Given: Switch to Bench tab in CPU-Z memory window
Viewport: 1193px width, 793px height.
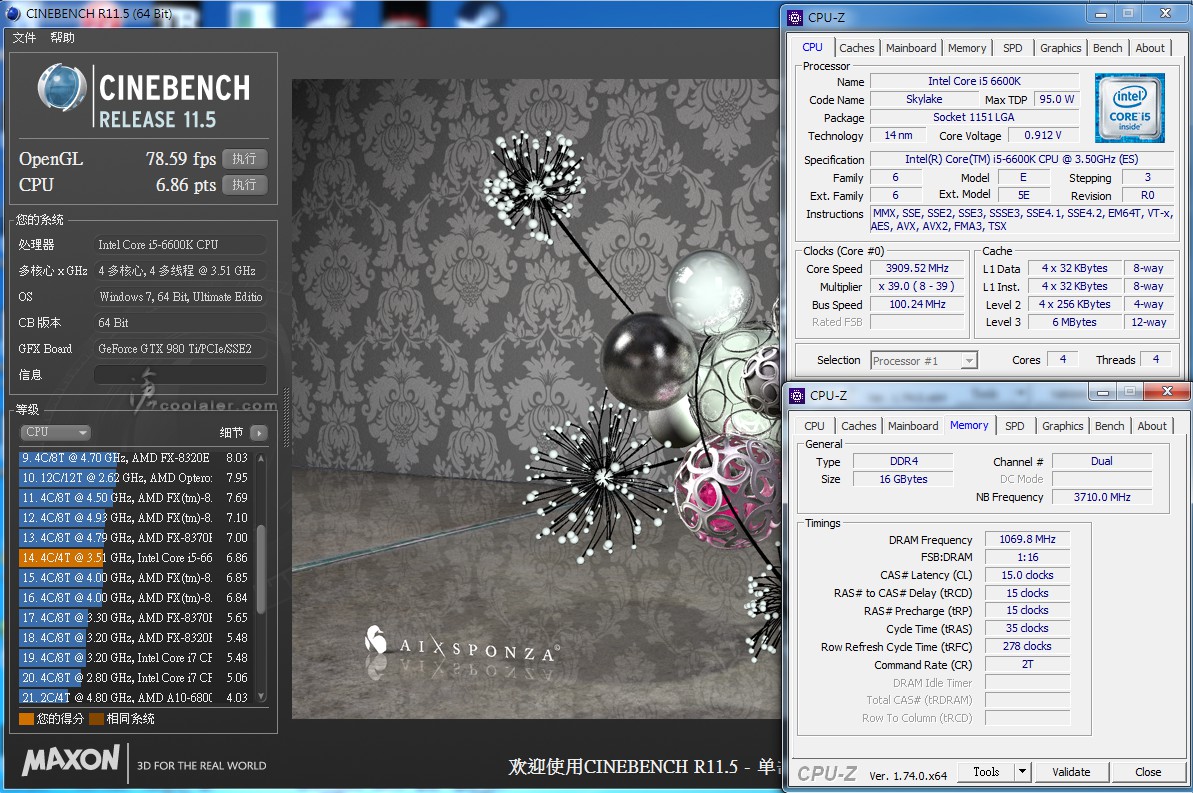Looking at the screenshot, I should pos(1109,426).
